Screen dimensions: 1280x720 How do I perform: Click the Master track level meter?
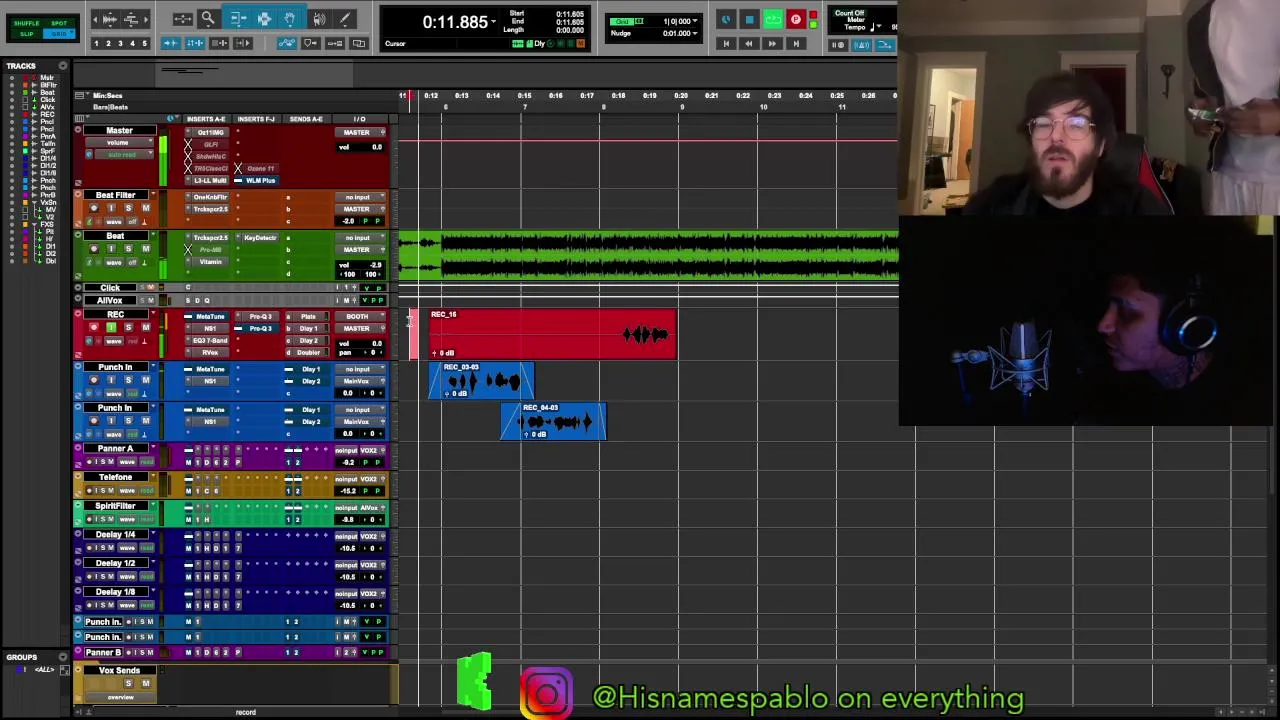pos(163,159)
